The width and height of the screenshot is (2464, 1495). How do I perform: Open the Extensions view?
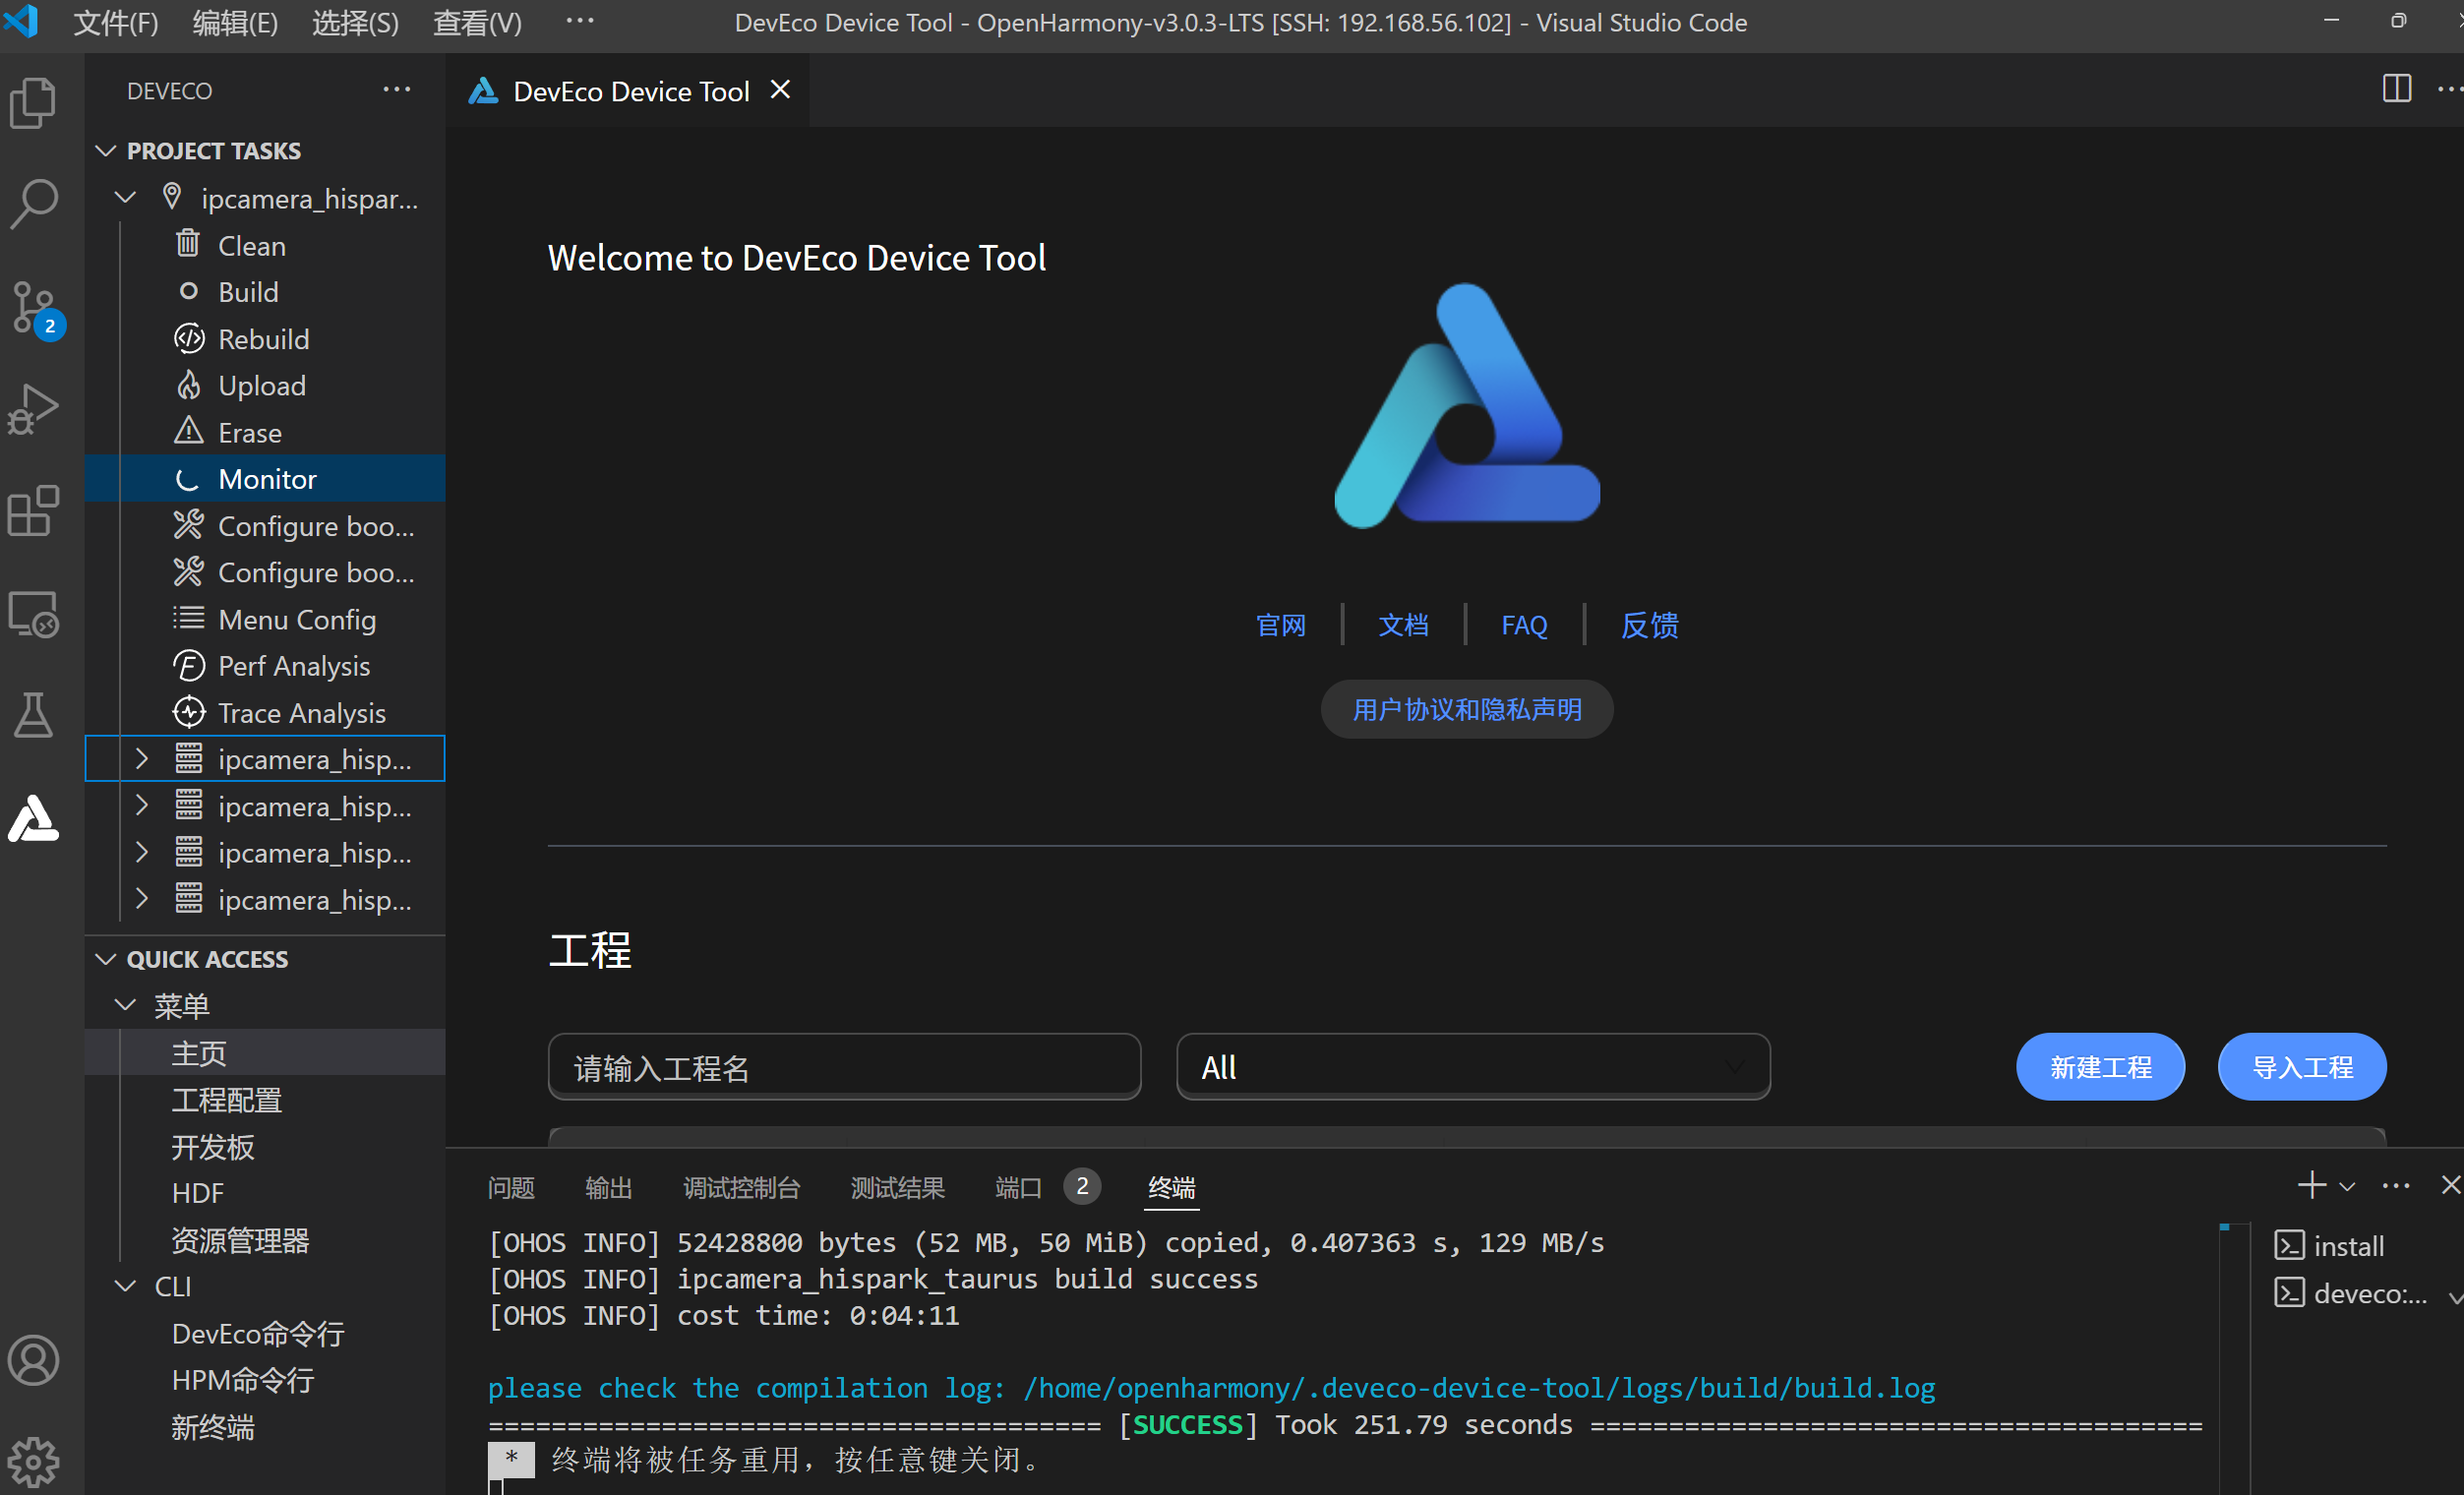34,511
